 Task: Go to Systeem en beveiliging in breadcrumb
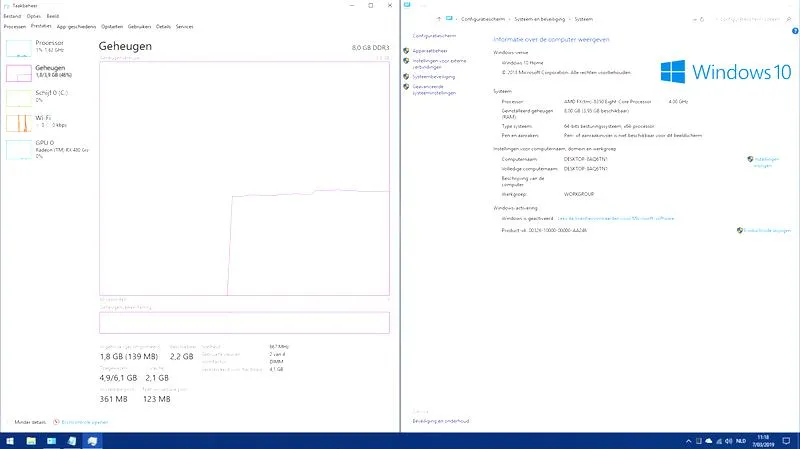click(x=539, y=19)
